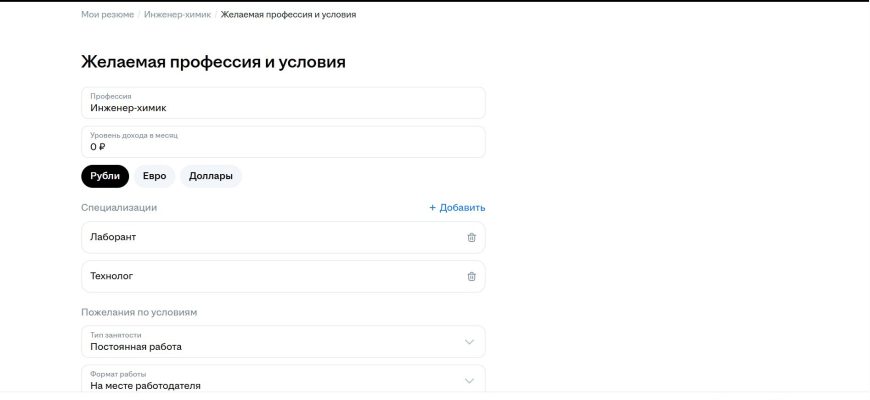Click the Пожелания по условиям section label
870x400 pixels.
click(139, 312)
